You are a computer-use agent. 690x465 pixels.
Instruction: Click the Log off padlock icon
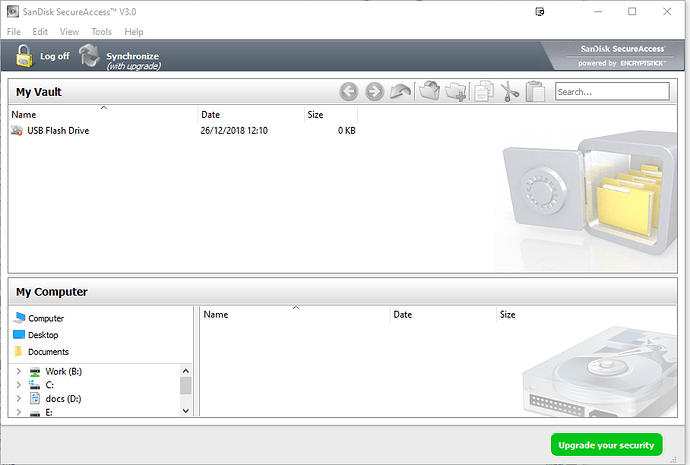(24, 56)
